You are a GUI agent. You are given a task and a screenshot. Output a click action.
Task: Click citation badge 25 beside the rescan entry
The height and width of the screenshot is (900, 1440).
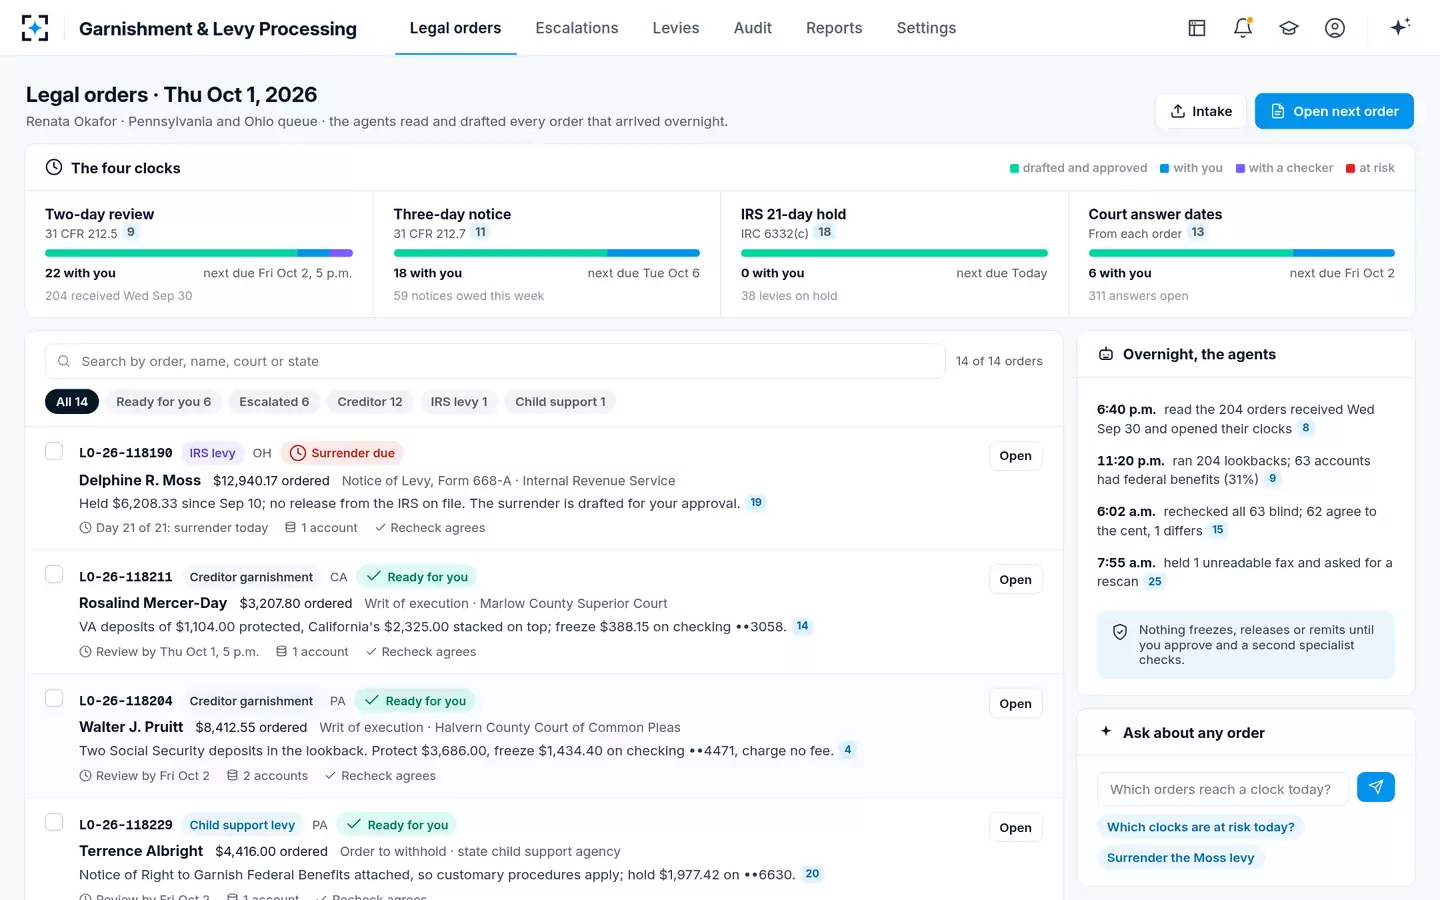(x=1155, y=581)
